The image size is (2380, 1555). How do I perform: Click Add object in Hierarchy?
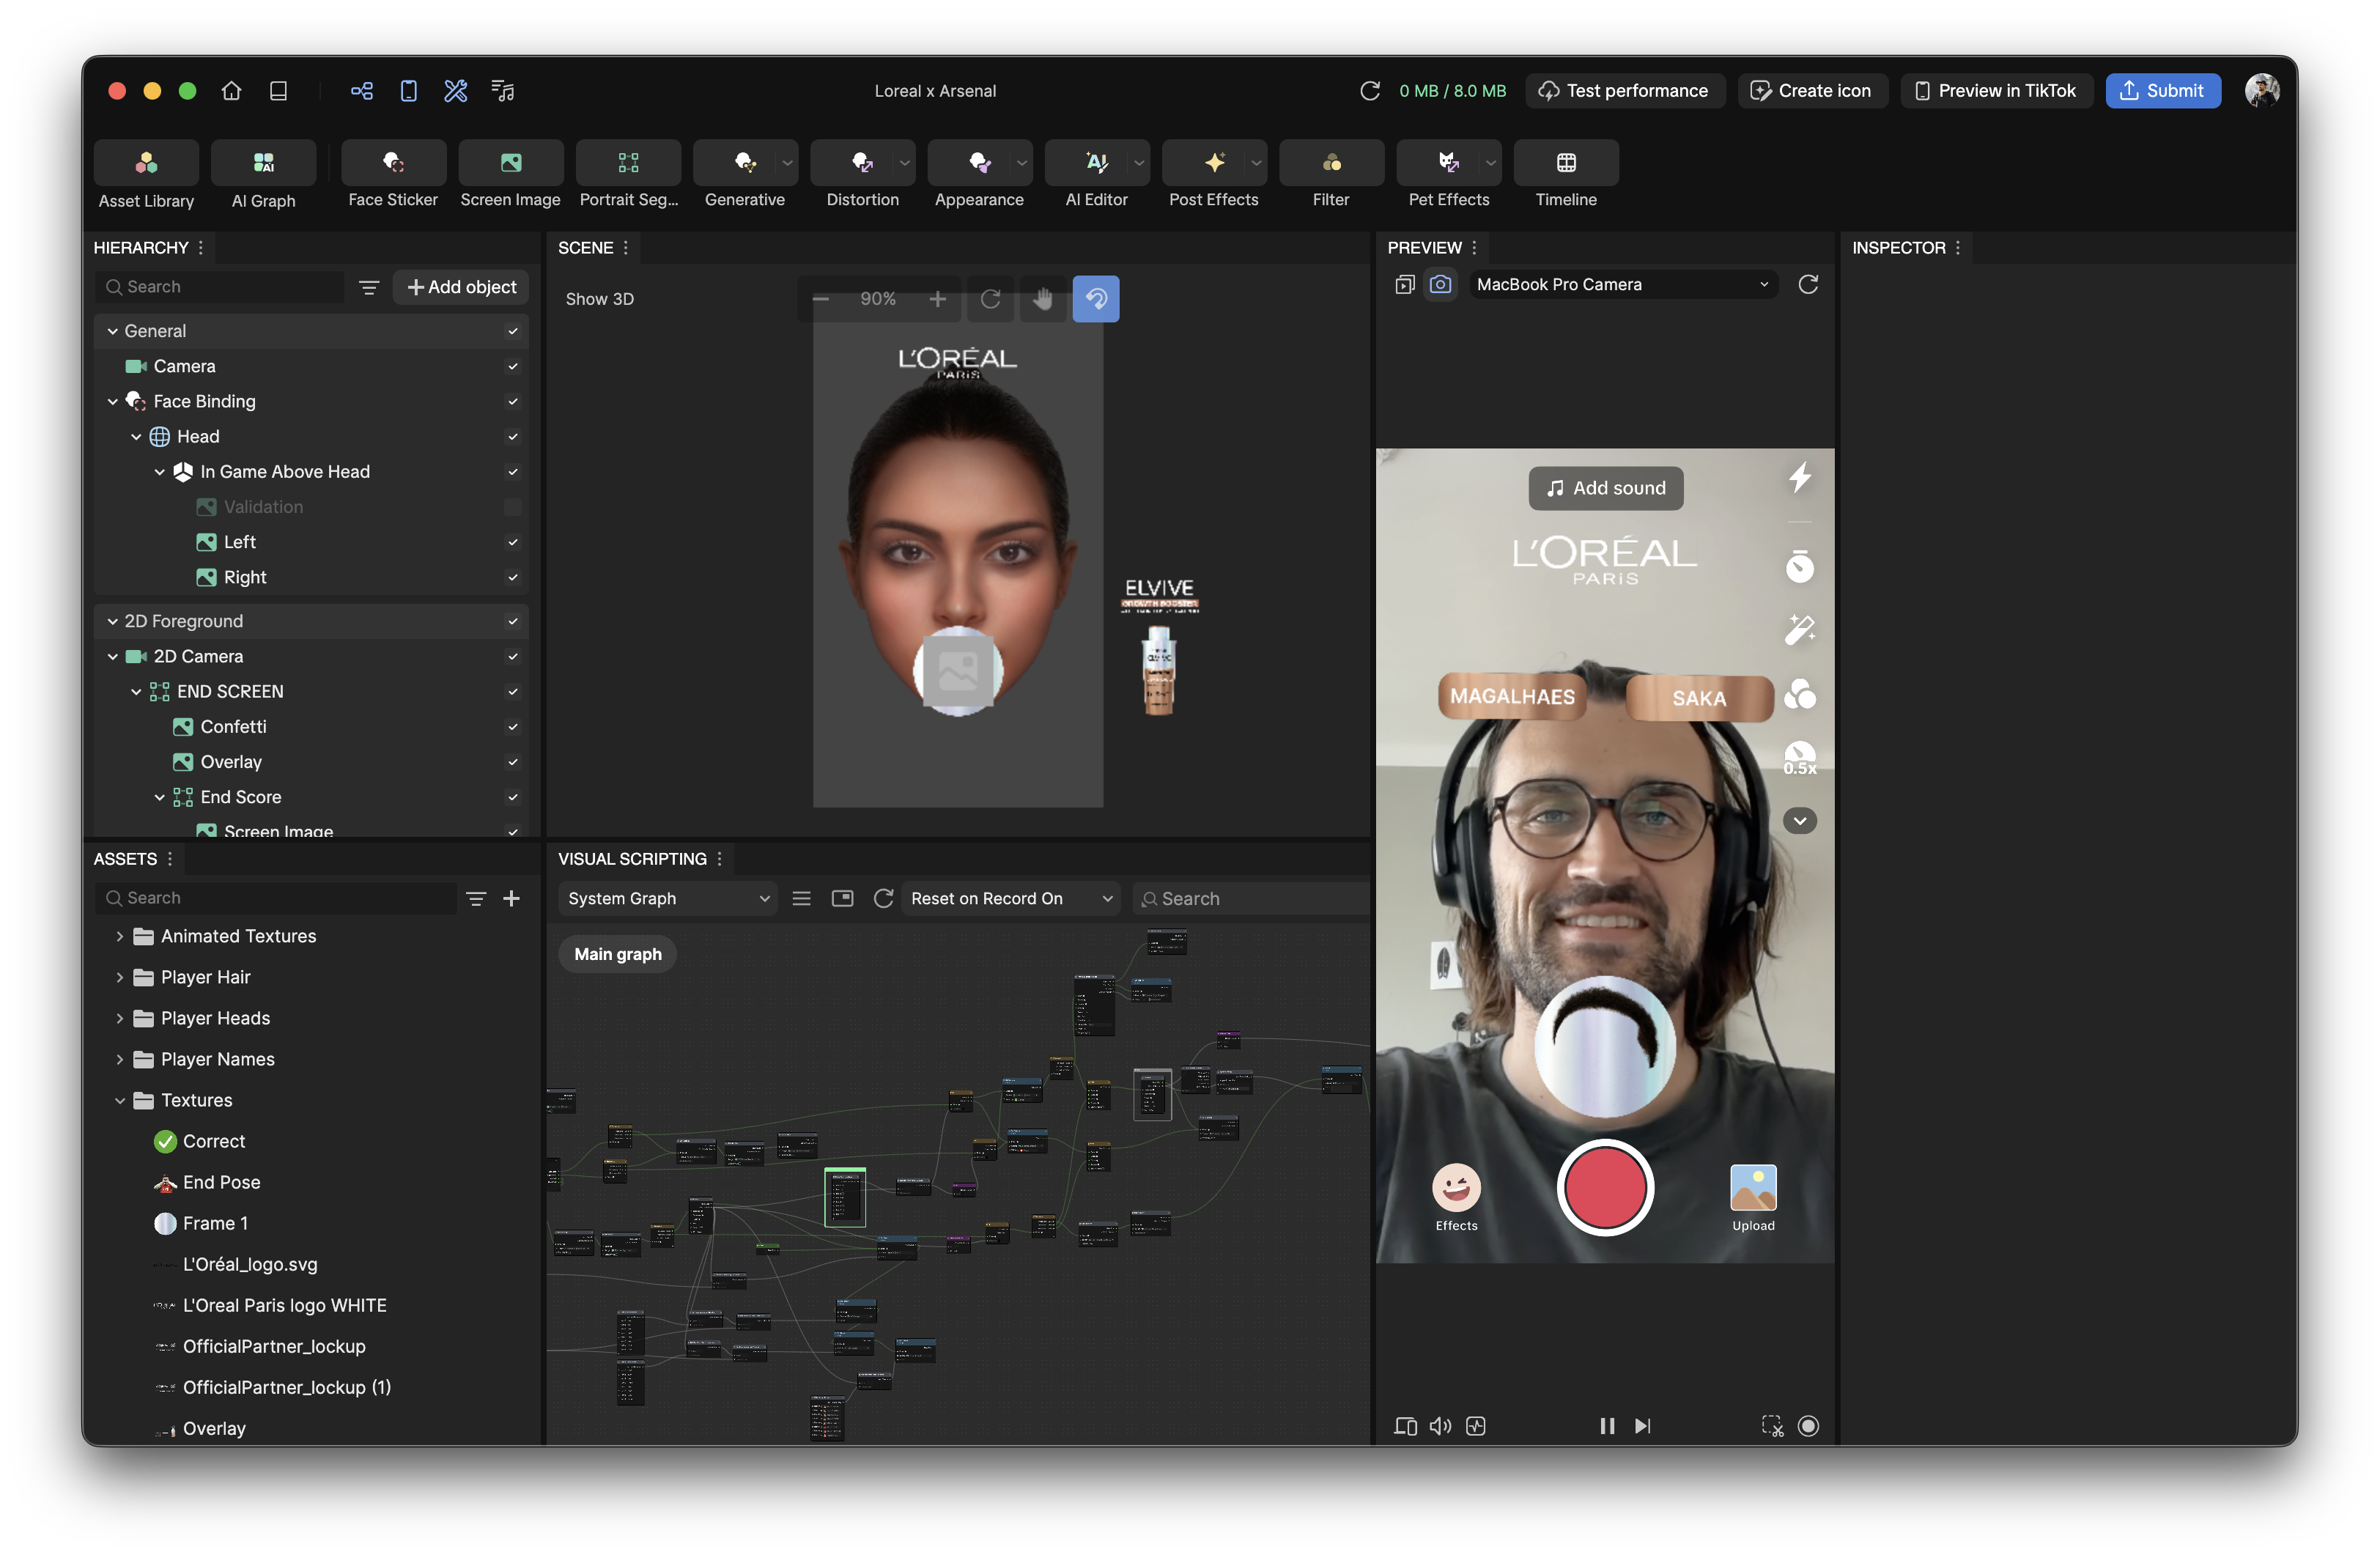pyautogui.click(x=461, y=287)
